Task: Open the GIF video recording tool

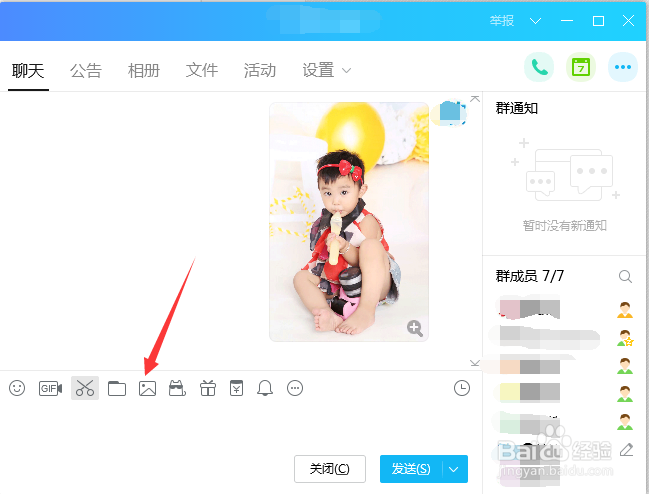Action: click(x=50, y=388)
